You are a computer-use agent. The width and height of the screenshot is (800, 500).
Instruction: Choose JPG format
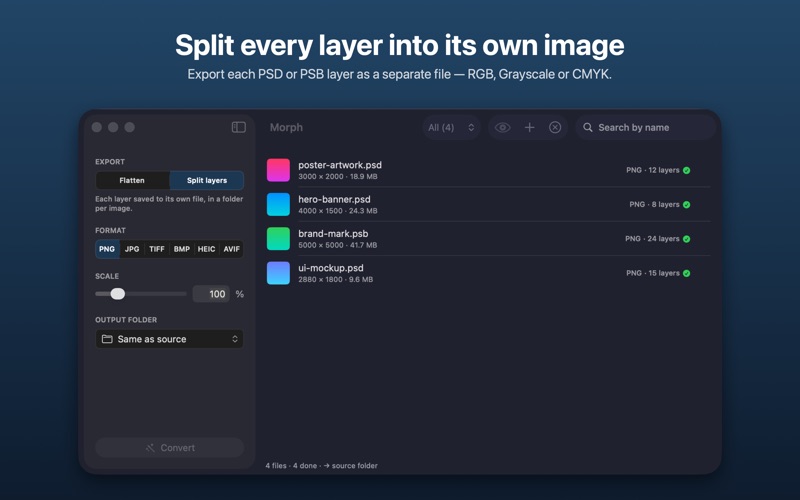pos(132,249)
